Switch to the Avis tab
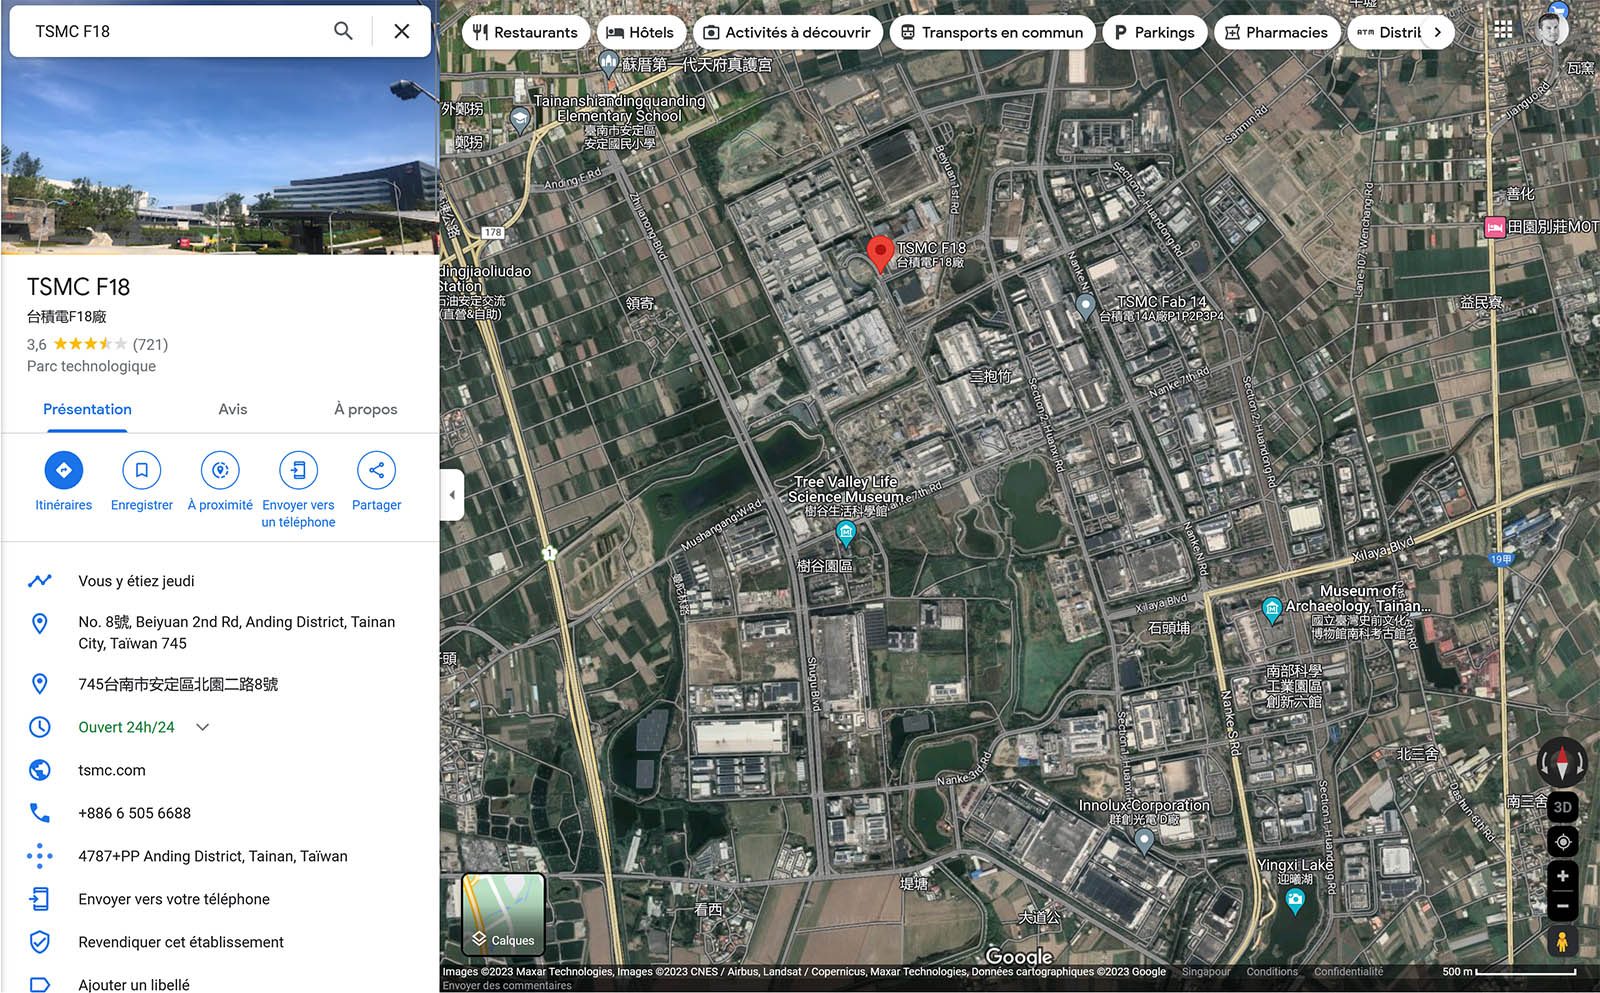 (233, 409)
